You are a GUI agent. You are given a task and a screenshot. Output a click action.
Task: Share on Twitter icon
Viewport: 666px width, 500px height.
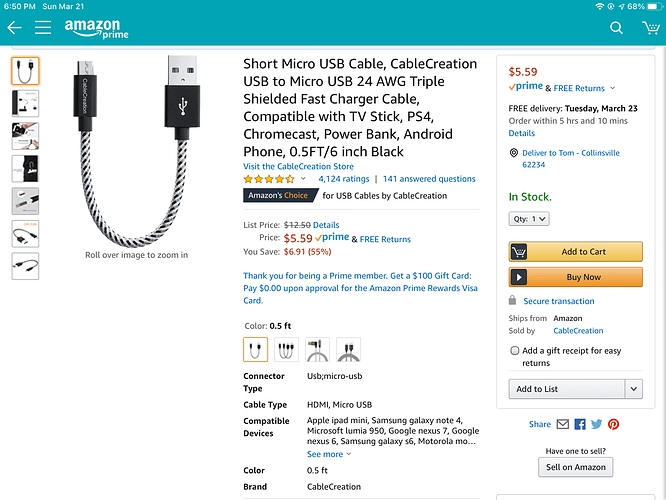[597, 424]
